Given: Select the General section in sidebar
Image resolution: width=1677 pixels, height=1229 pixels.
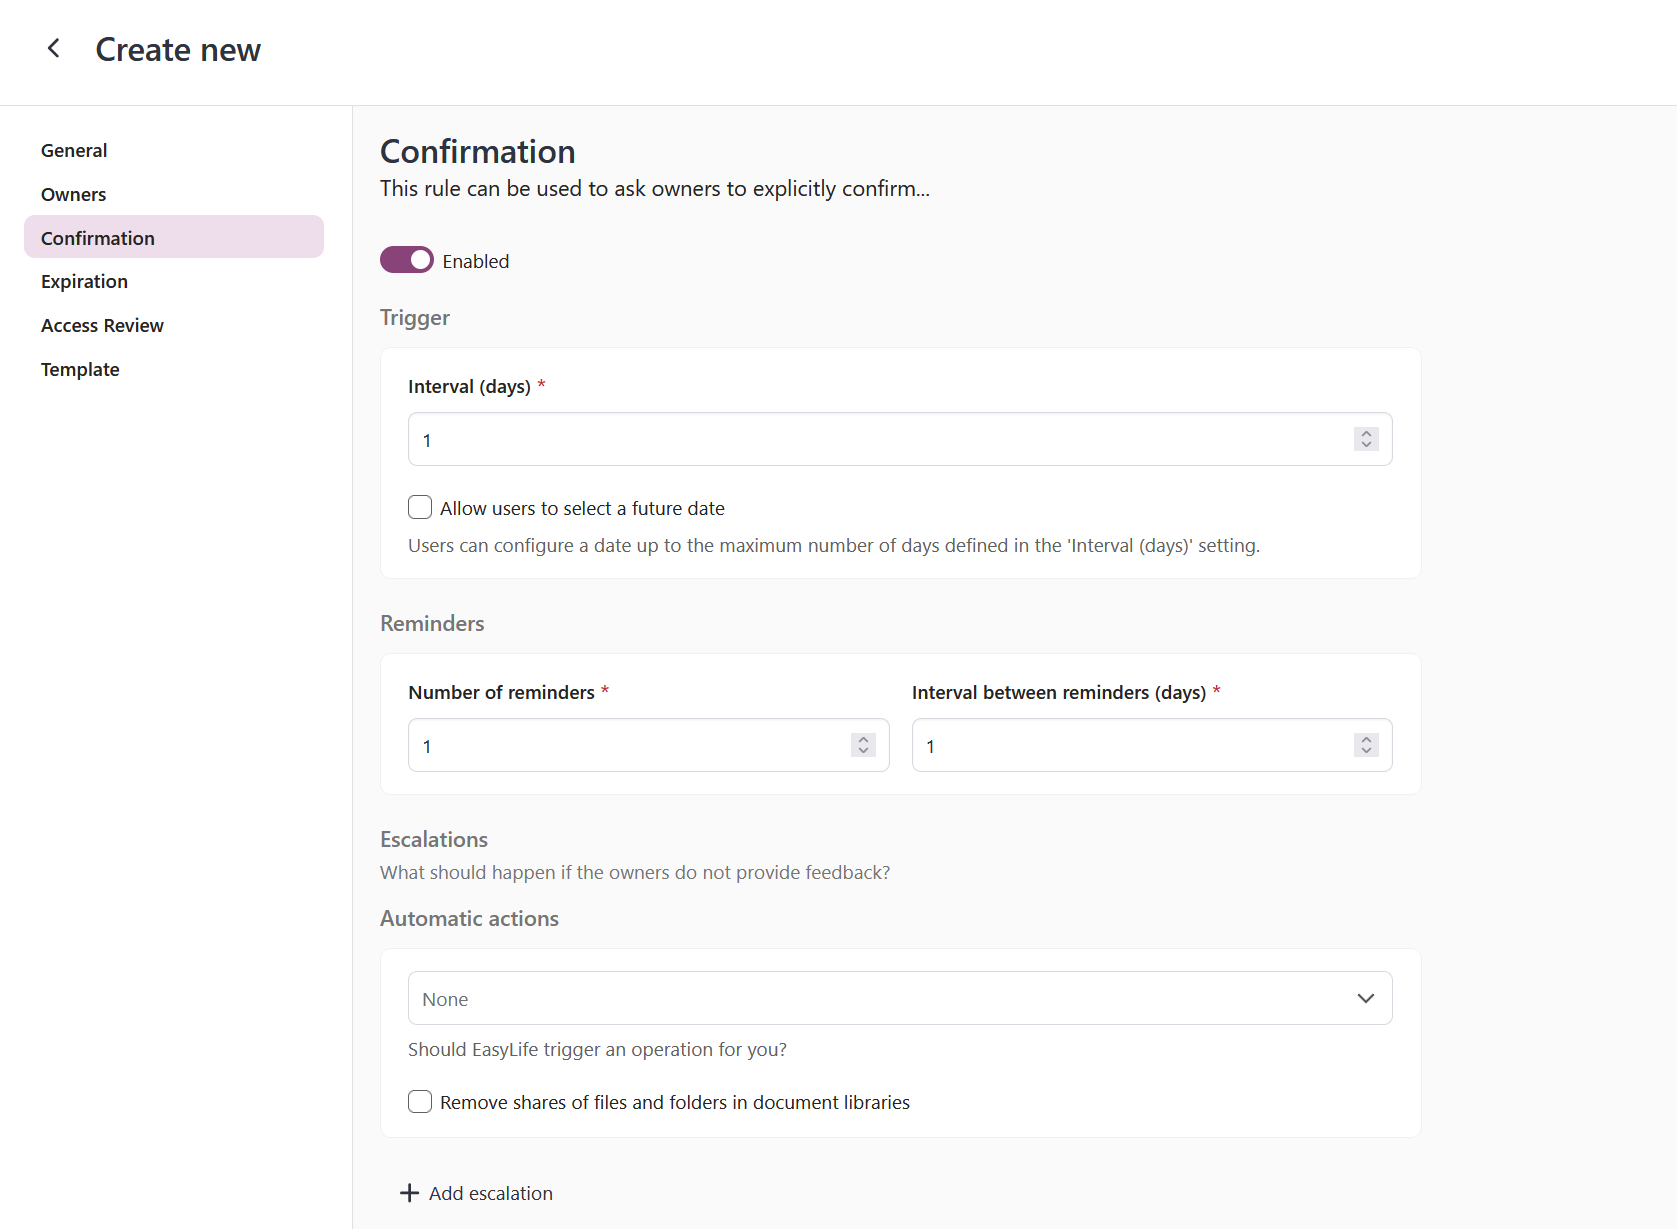Looking at the screenshot, I should [73, 150].
